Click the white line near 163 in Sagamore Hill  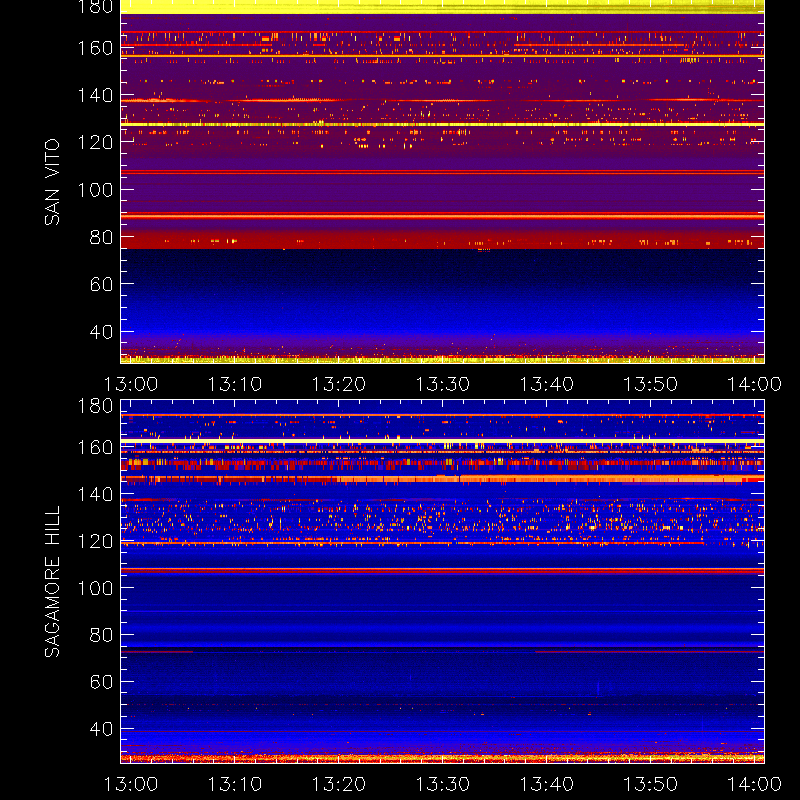click(x=442, y=441)
